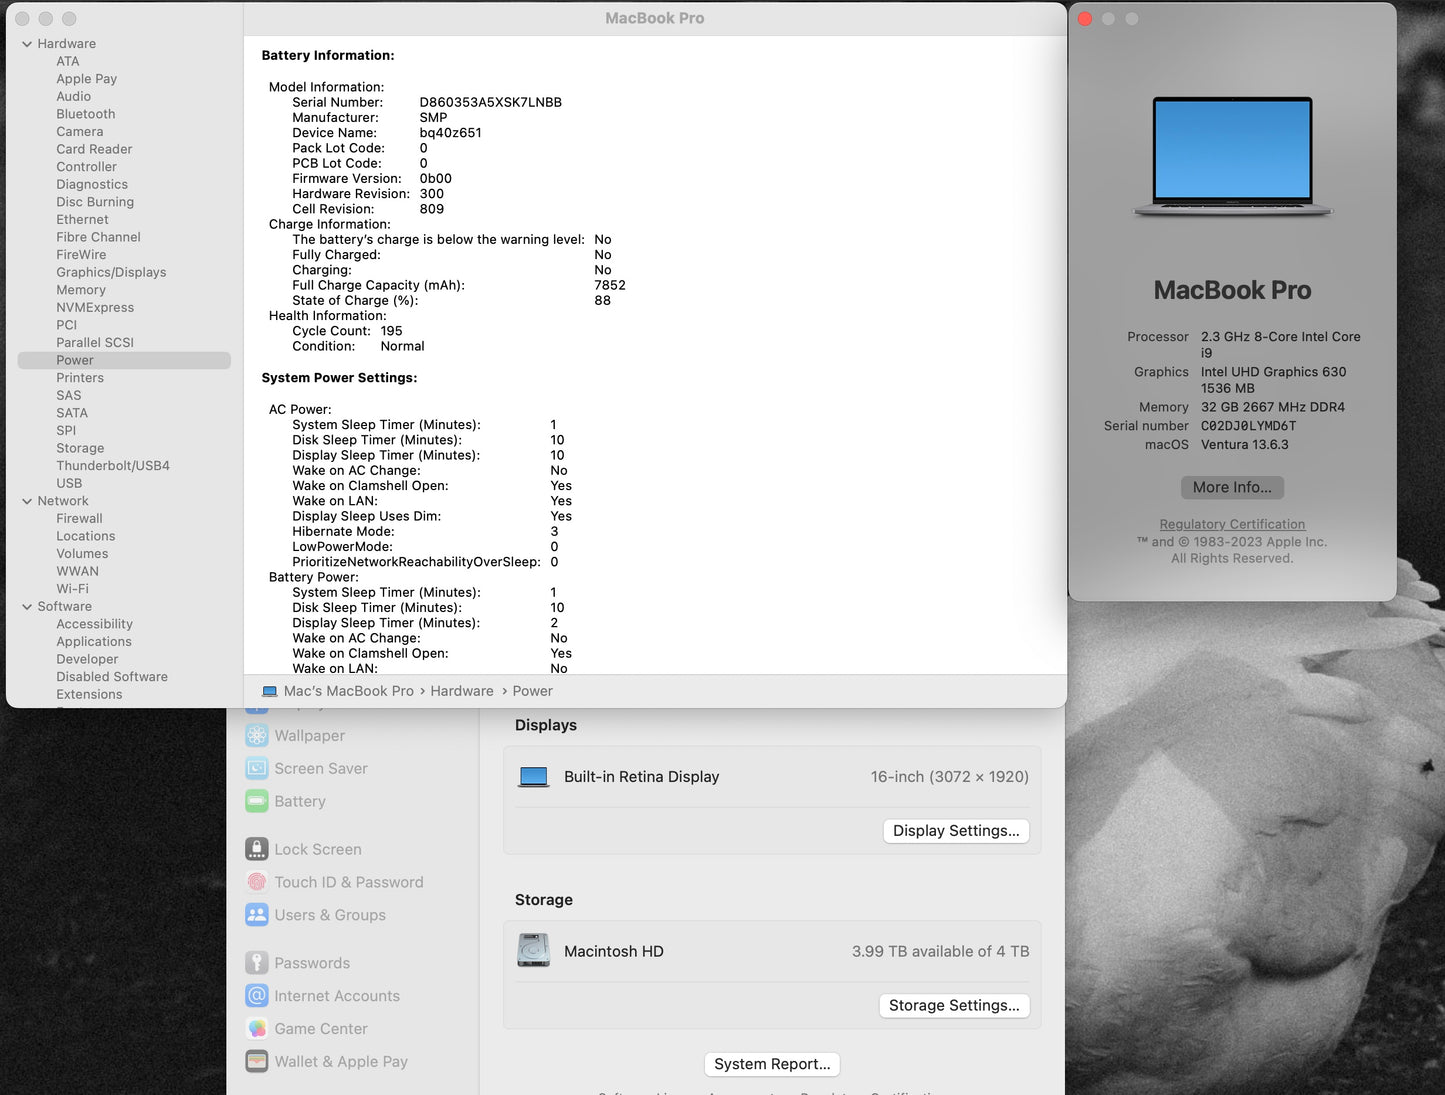Viewport: 1445px width, 1095px height.
Task: Select the Users & Groups icon
Action: tap(257, 915)
